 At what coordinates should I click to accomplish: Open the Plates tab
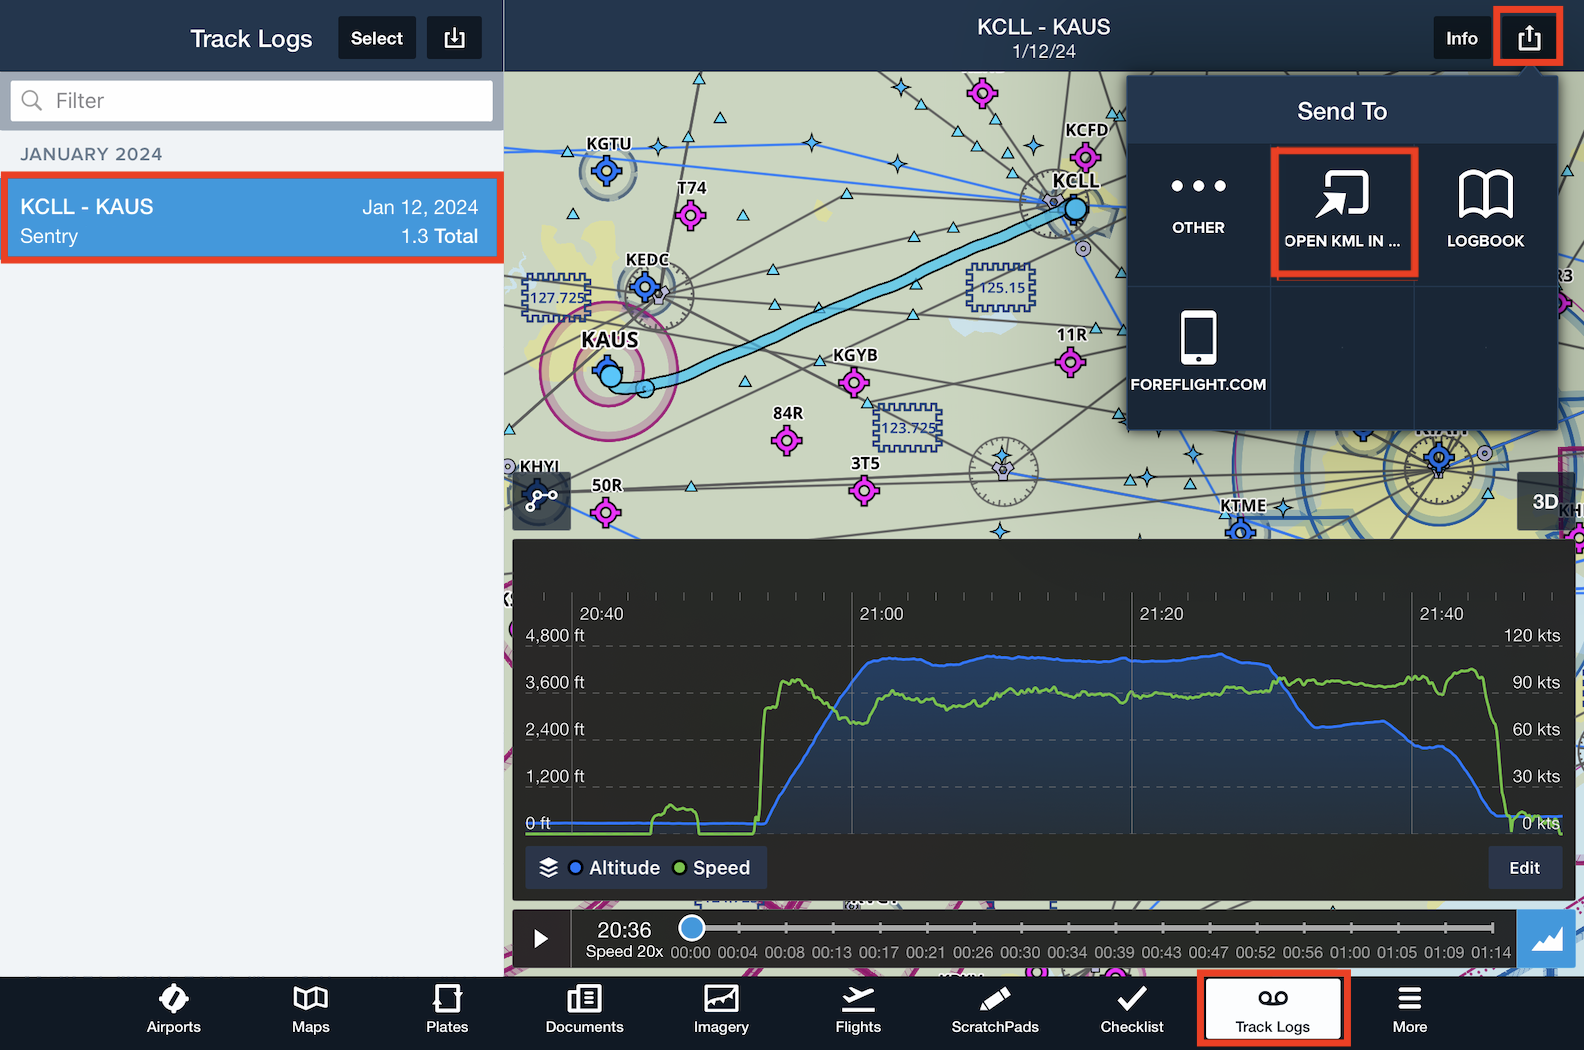(x=447, y=1010)
